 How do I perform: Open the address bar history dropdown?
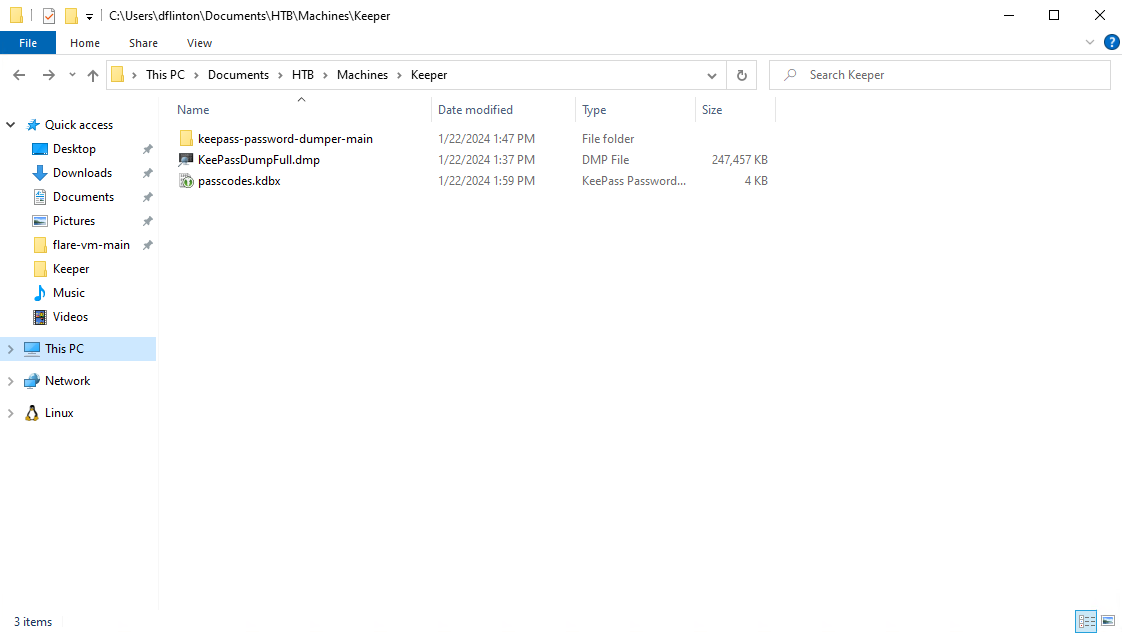712,75
